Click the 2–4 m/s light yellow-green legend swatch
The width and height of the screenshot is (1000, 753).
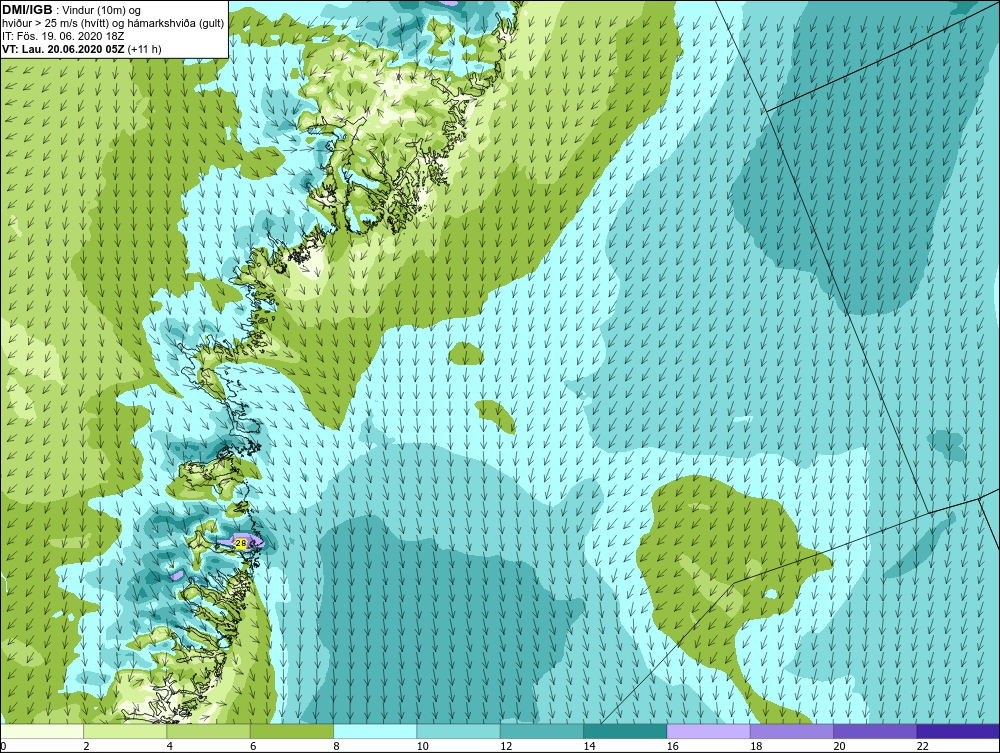tap(125, 731)
